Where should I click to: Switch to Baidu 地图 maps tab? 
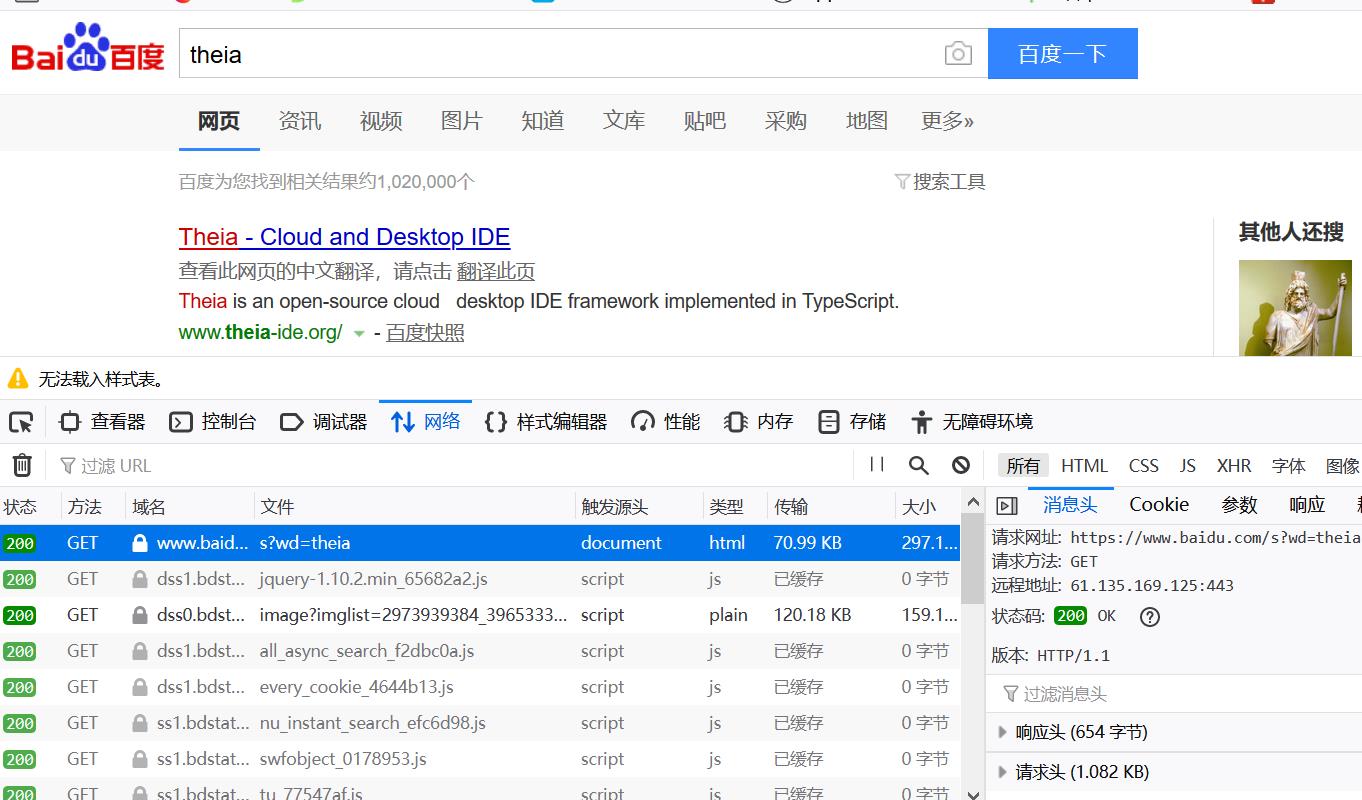point(867,121)
